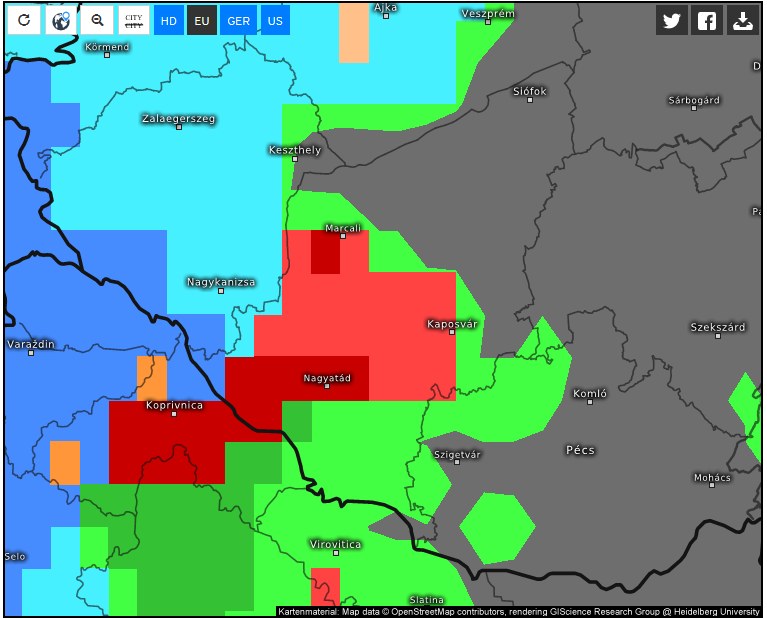Click the peach cell near Ajka
This screenshot has height=618, width=767.
[354, 33]
